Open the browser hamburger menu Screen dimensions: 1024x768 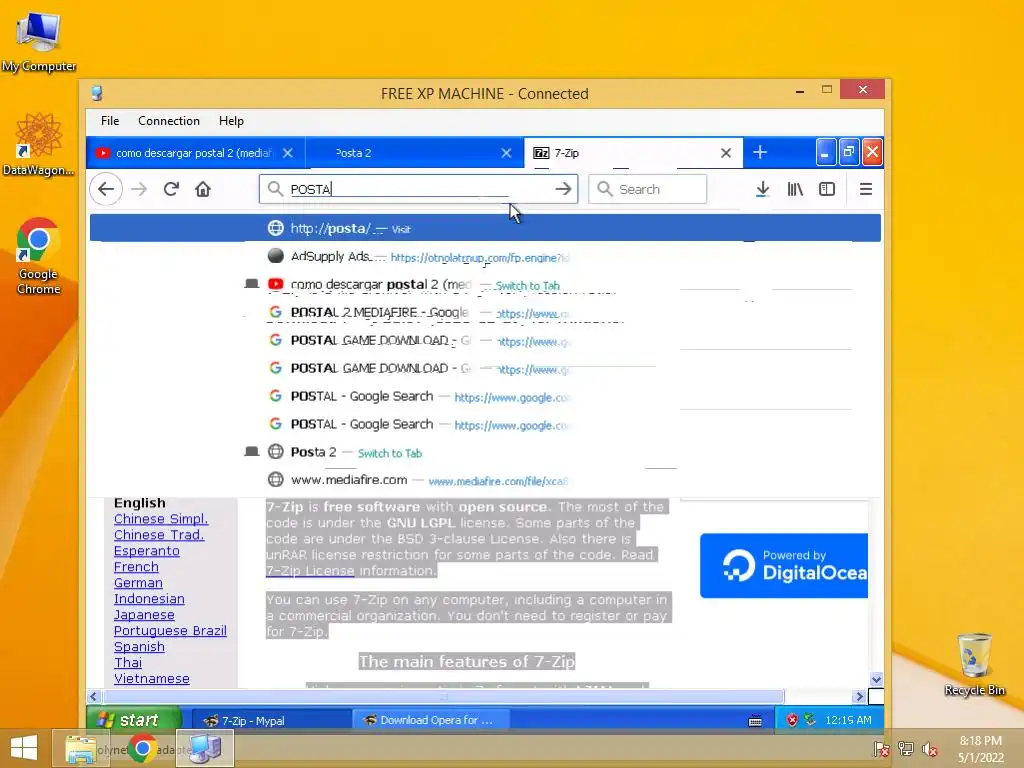click(866, 189)
